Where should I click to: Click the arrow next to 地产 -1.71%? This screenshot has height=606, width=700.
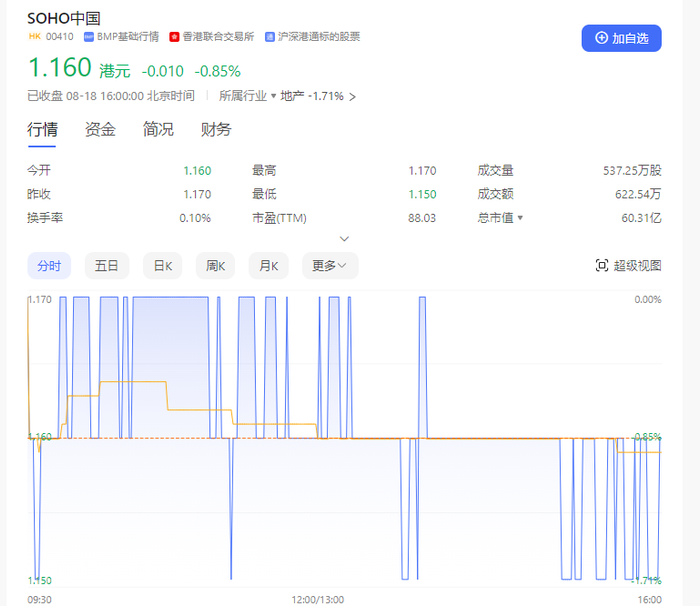(x=353, y=97)
